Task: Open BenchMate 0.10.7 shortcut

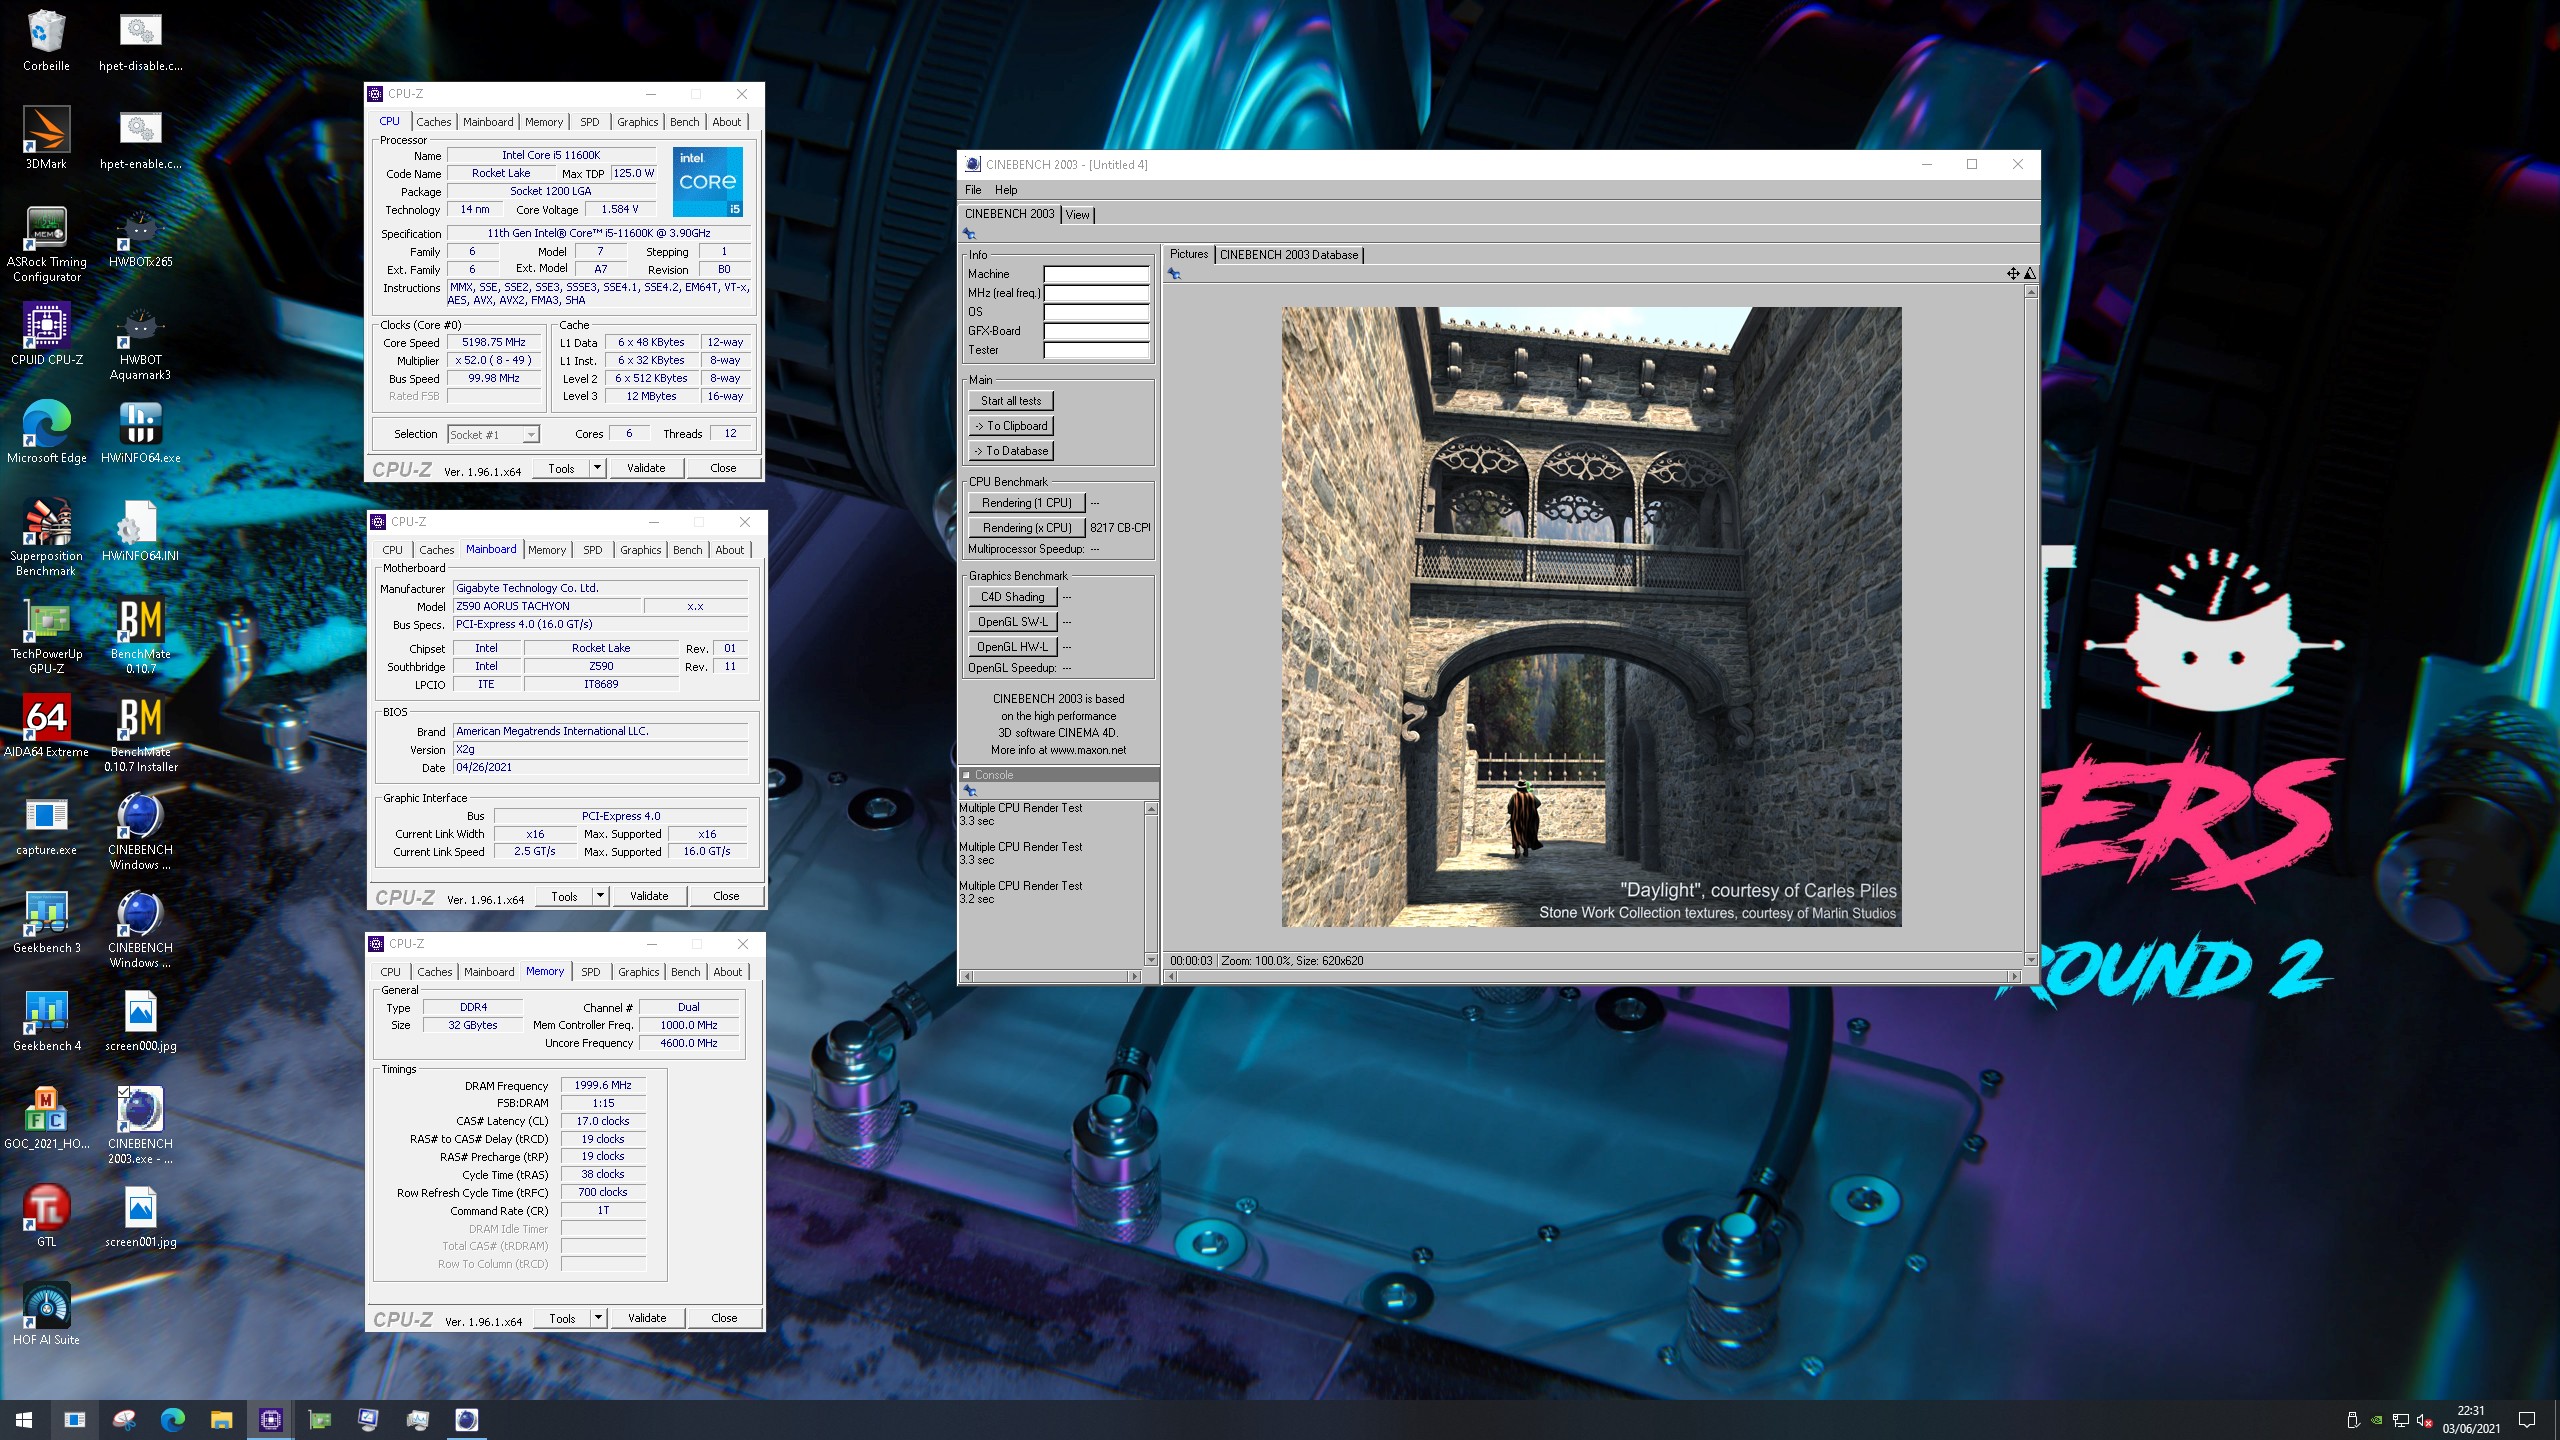Action: [x=140, y=636]
